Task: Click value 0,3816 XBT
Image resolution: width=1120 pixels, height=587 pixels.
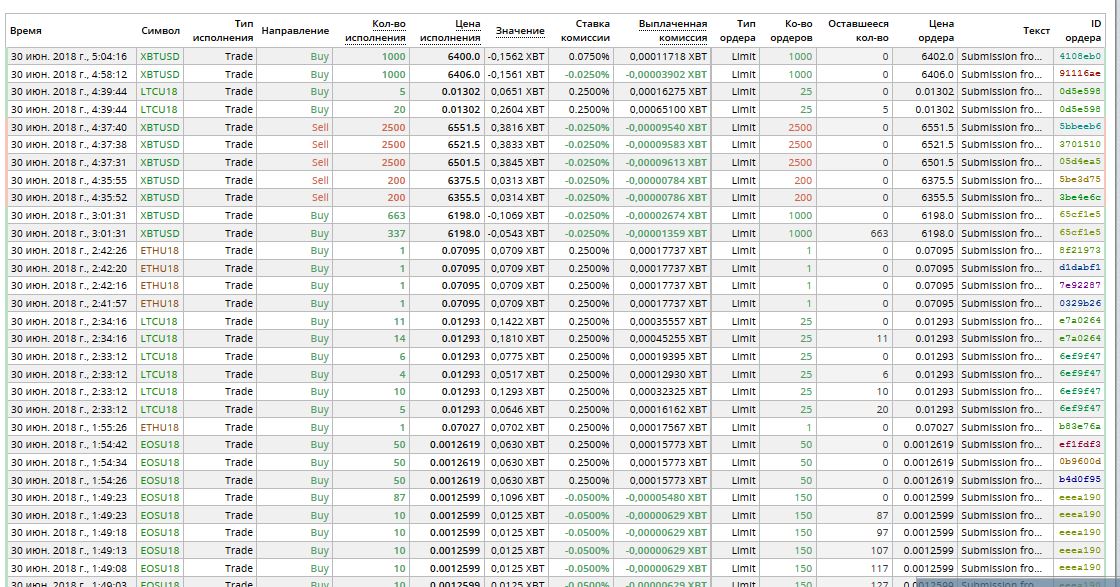Action: 517,127
